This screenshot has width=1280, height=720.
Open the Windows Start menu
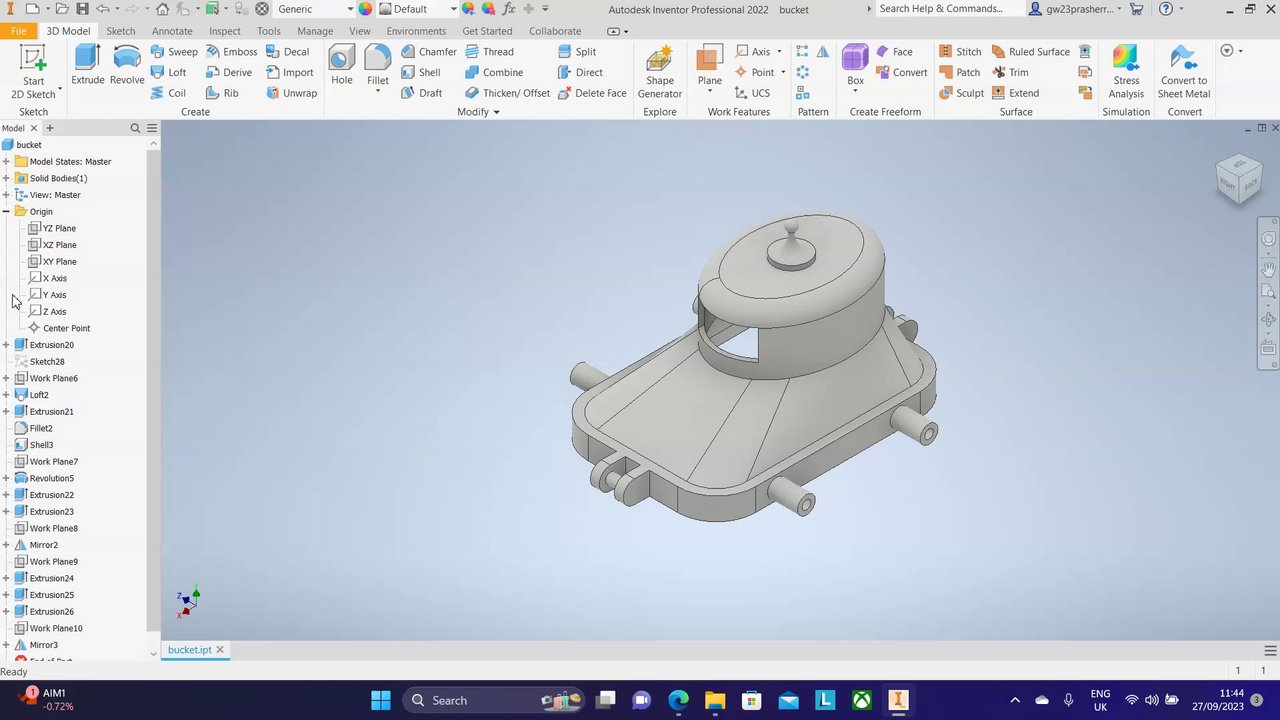381,700
